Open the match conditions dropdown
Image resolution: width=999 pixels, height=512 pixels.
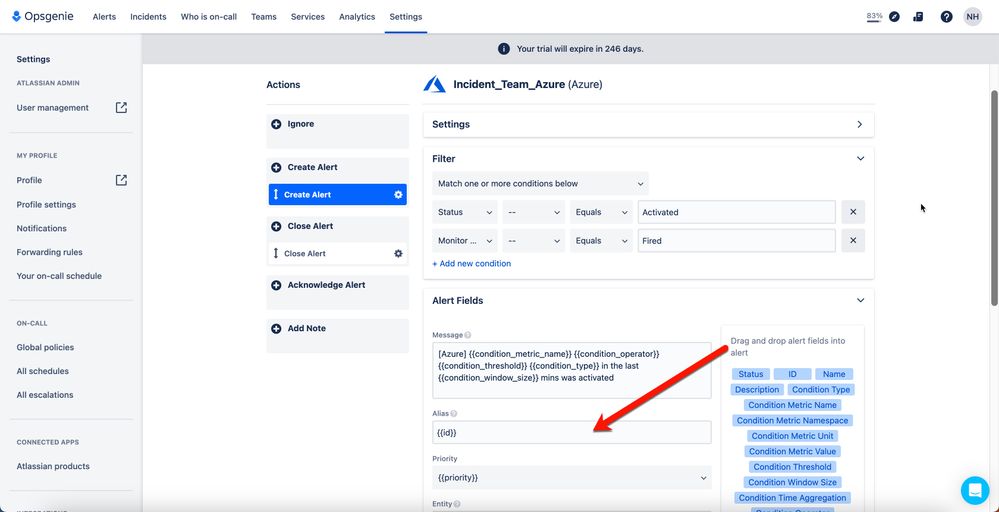[x=540, y=183]
